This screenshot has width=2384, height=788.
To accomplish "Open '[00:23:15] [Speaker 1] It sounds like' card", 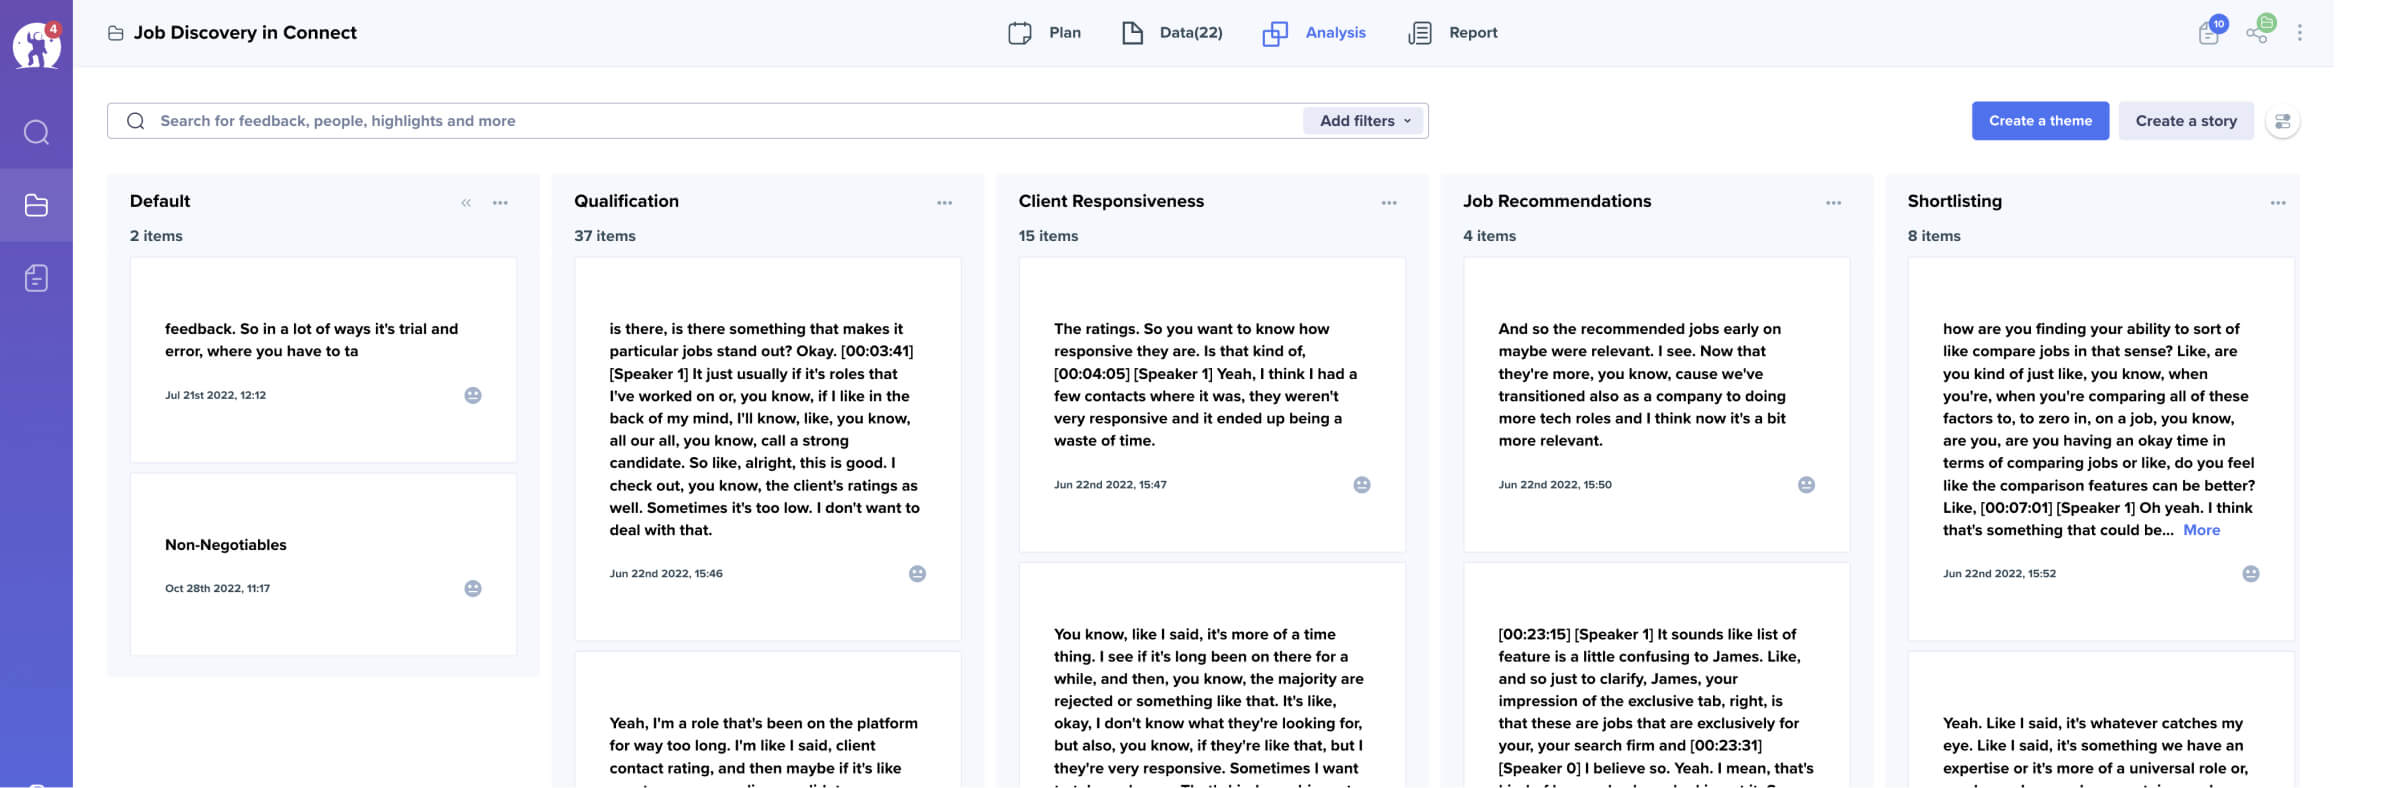I will (1657, 677).
